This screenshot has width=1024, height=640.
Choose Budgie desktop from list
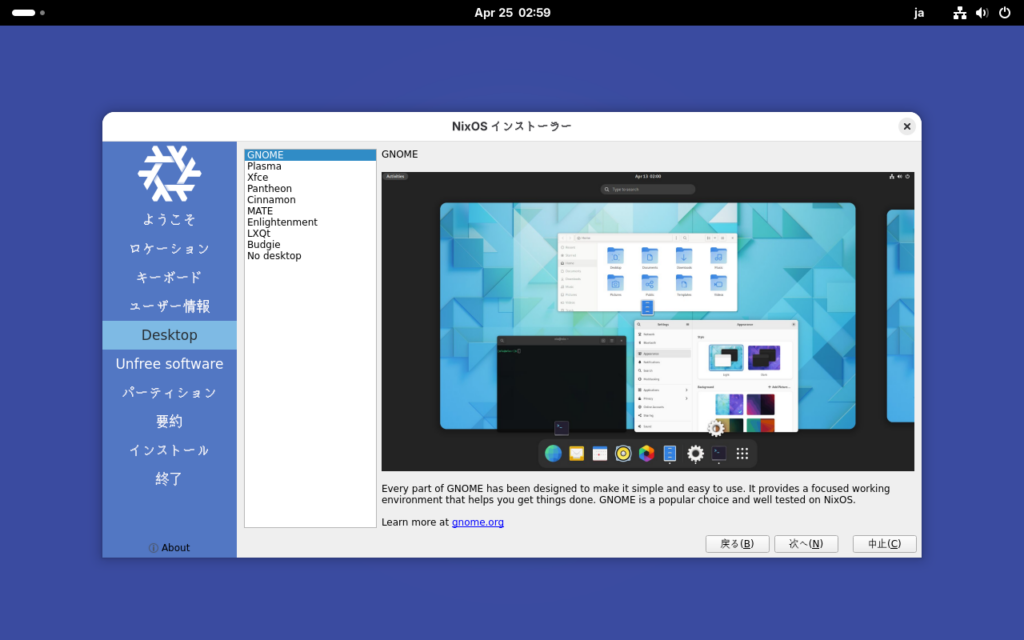264,245
